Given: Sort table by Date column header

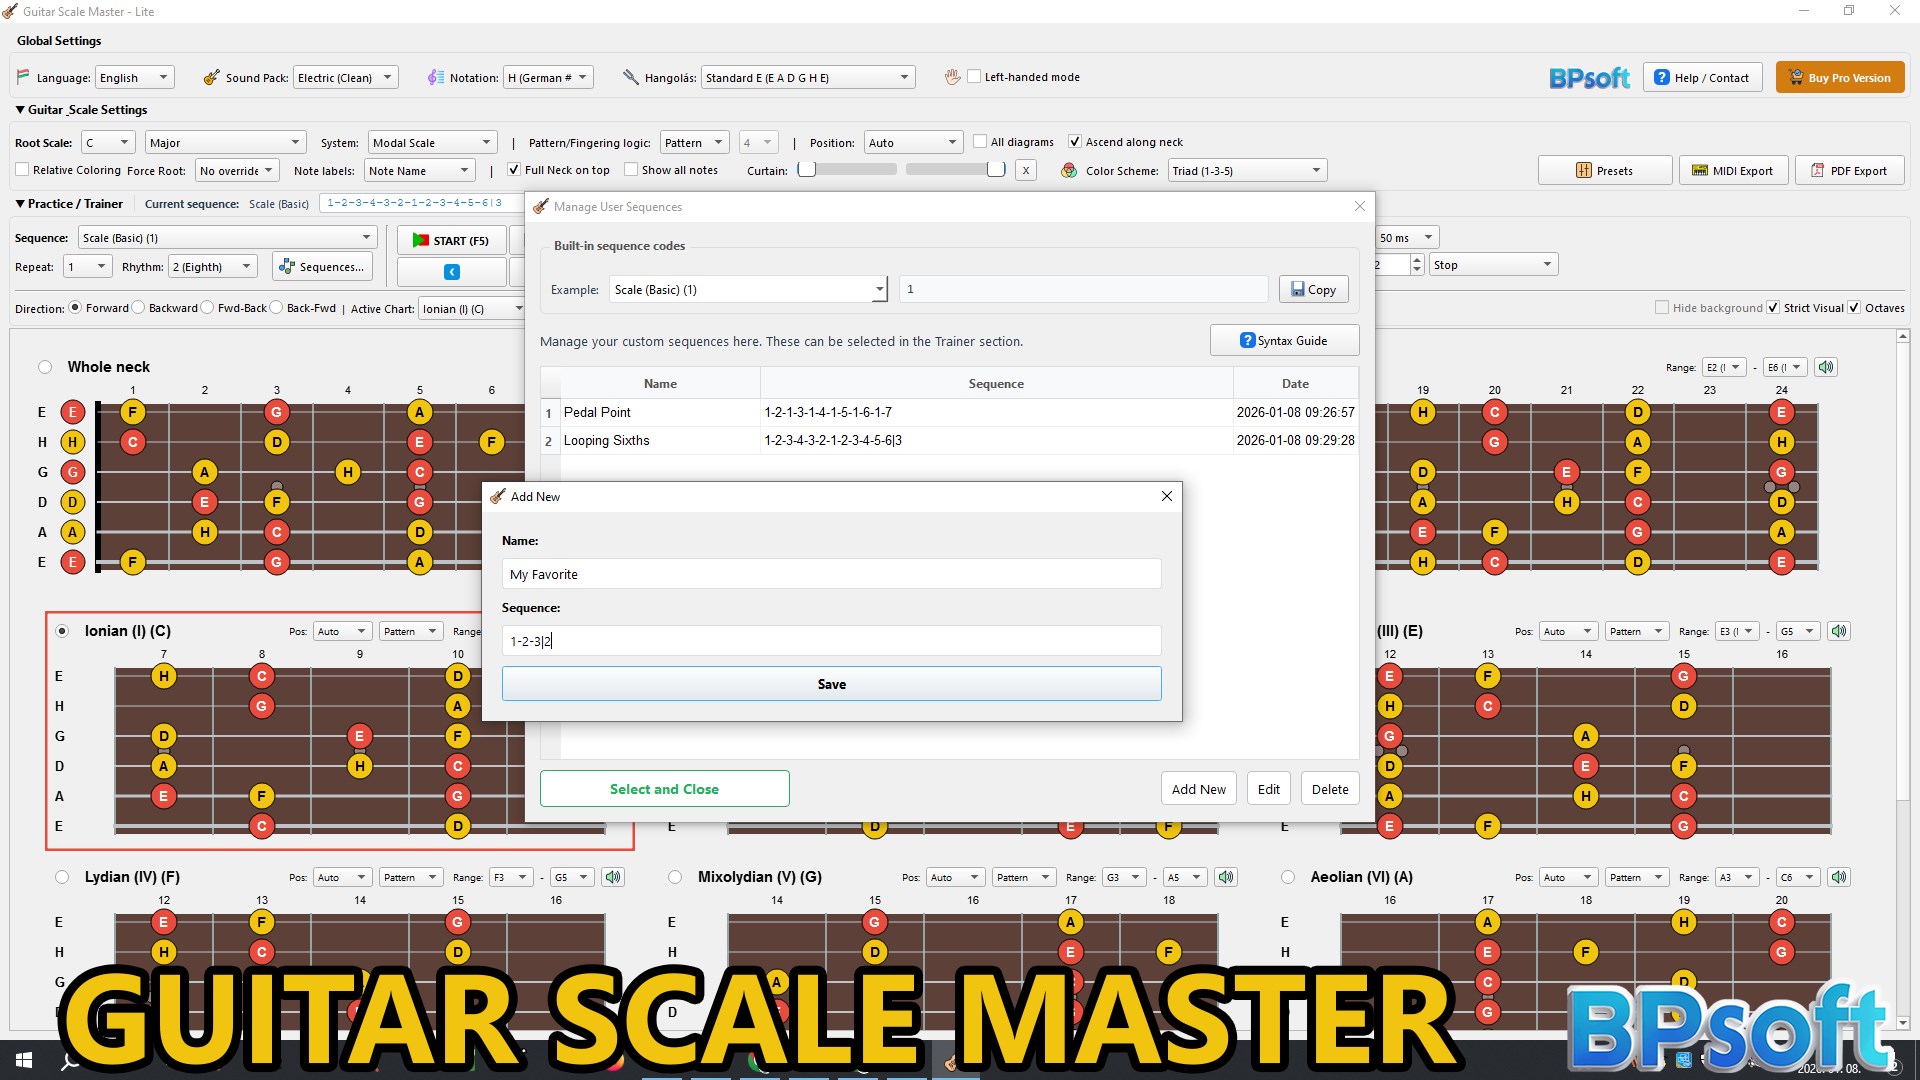Looking at the screenshot, I should (1295, 384).
